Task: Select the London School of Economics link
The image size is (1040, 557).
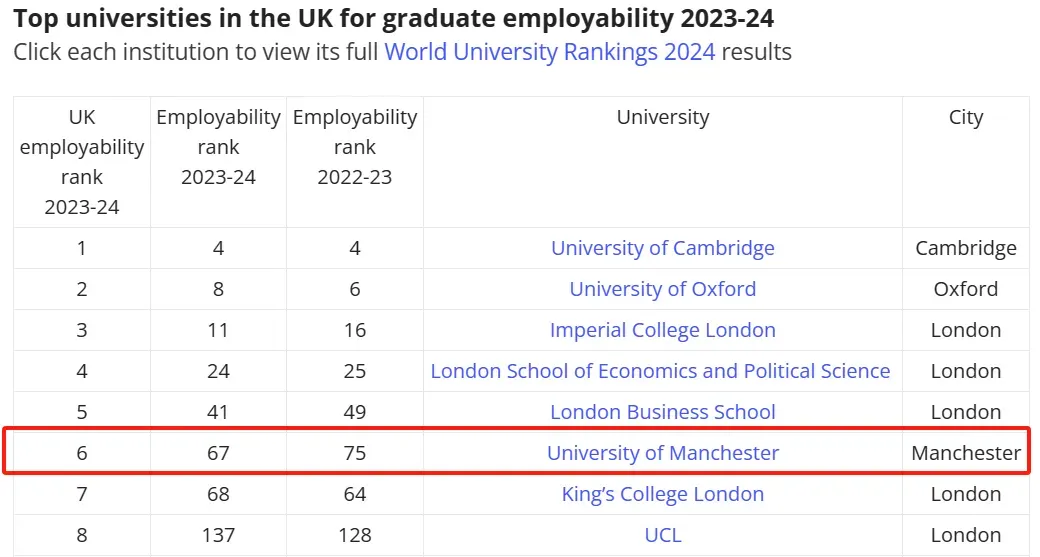Action: point(660,371)
